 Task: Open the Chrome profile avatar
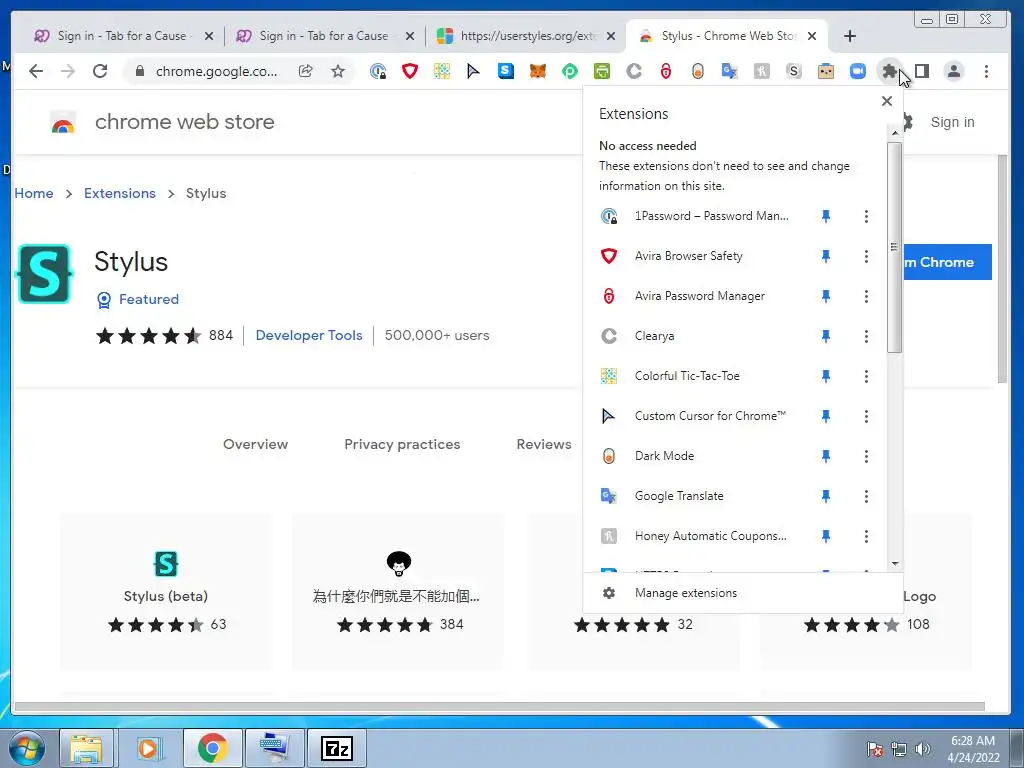click(x=954, y=71)
